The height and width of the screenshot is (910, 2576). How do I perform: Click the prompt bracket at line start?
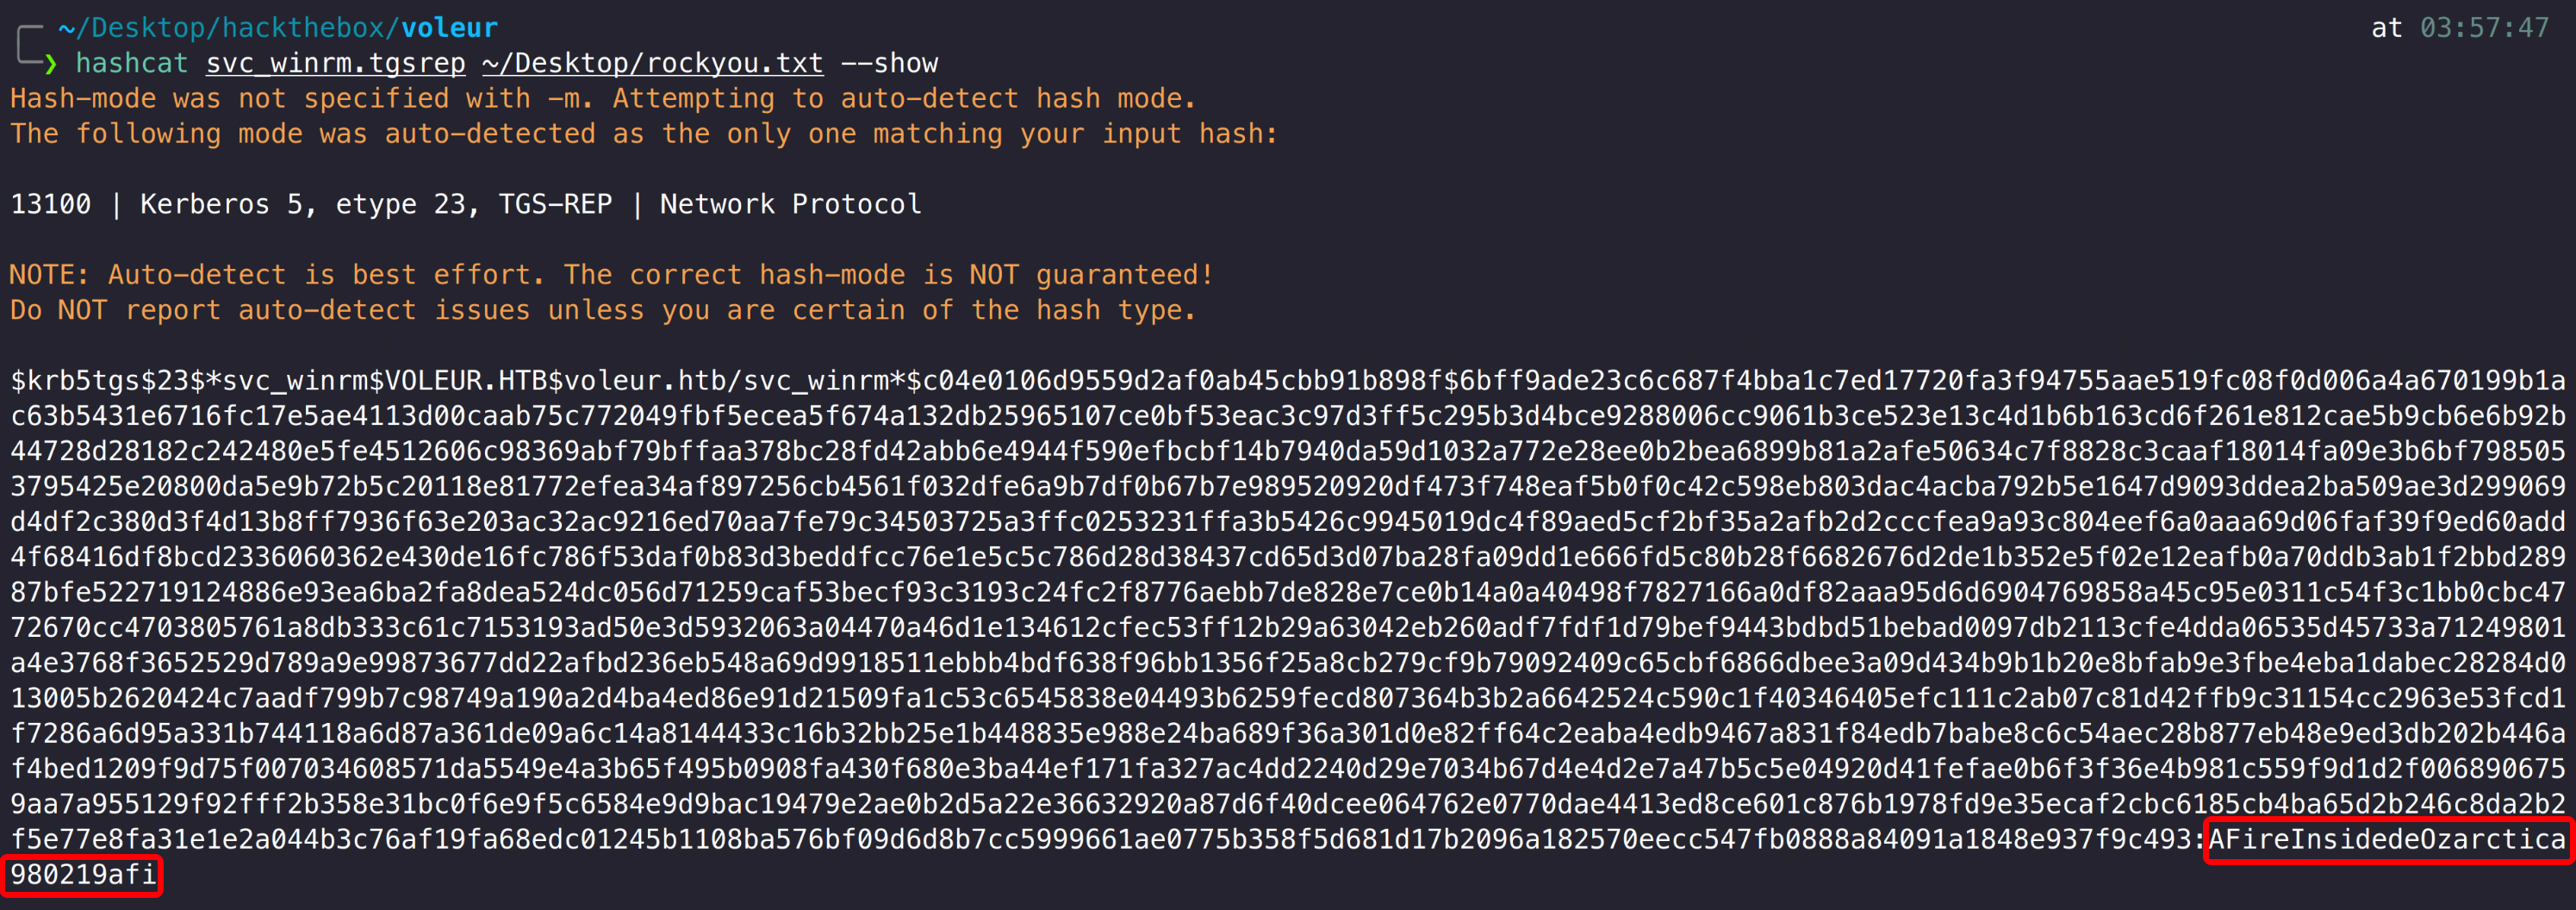click(x=28, y=45)
